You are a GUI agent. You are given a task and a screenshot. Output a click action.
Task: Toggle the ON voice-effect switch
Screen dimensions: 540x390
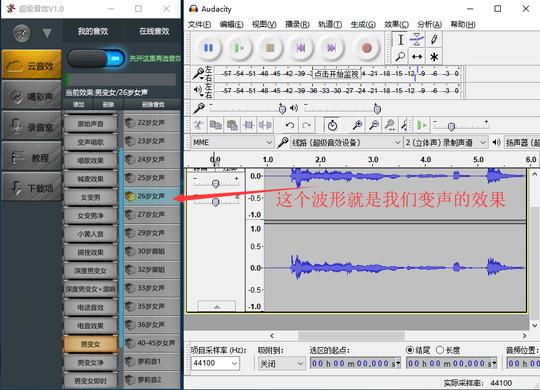pyautogui.click(x=96, y=59)
